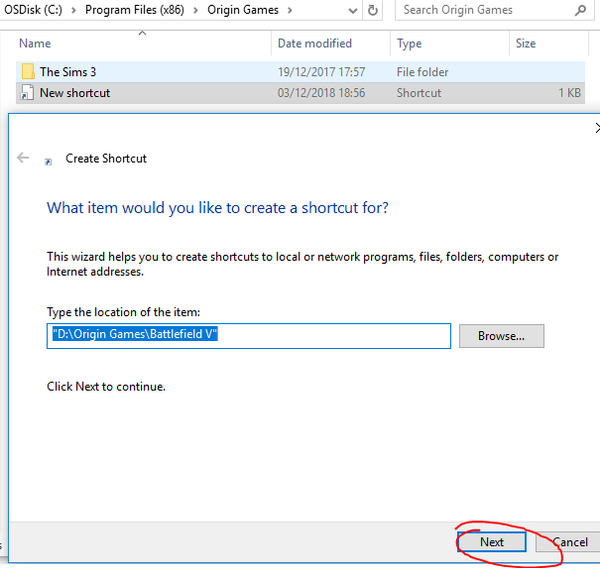Select The Sims 3 folder icon
This screenshot has height=568, width=600.
pyautogui.click(x=28, y=72)
